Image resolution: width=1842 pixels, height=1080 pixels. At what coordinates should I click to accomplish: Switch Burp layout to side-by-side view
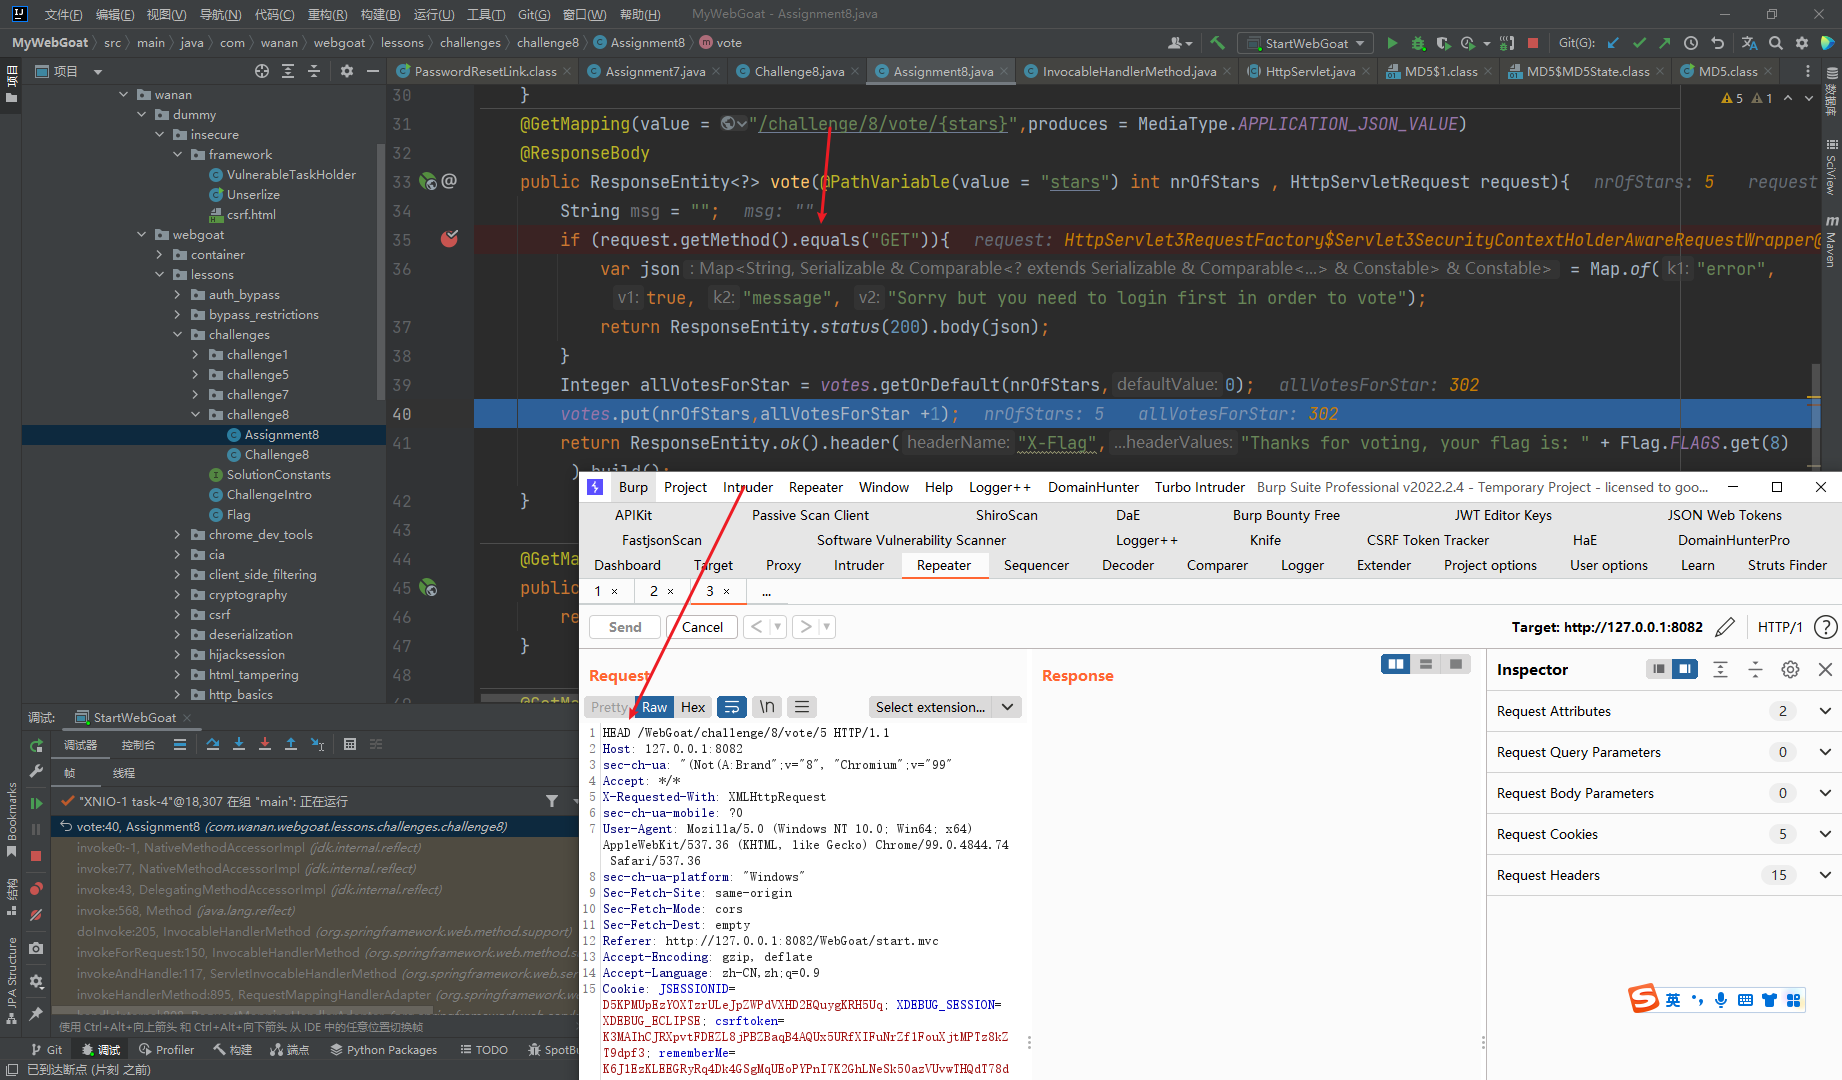(x=1396, y=664)
